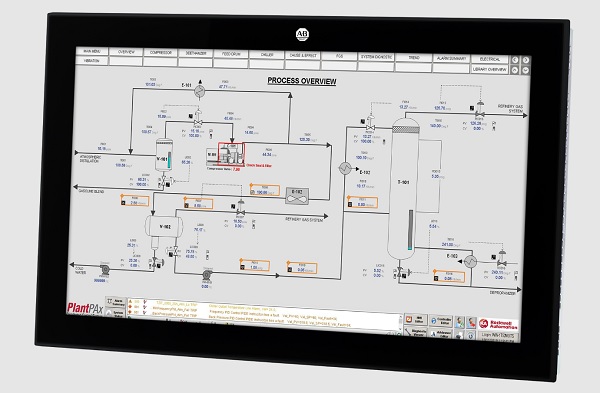Open the HMI Editor footer button
The image size is (600, 393).
tap(416, 320)
